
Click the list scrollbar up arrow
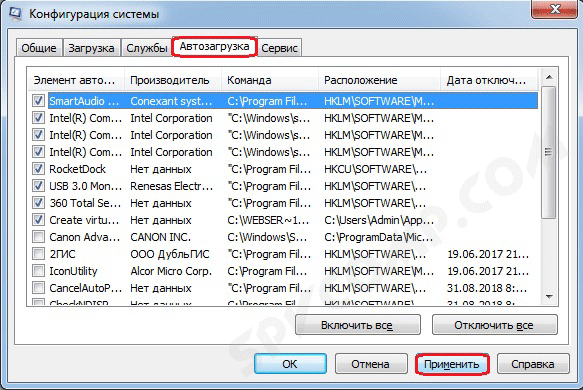[549, 77]
